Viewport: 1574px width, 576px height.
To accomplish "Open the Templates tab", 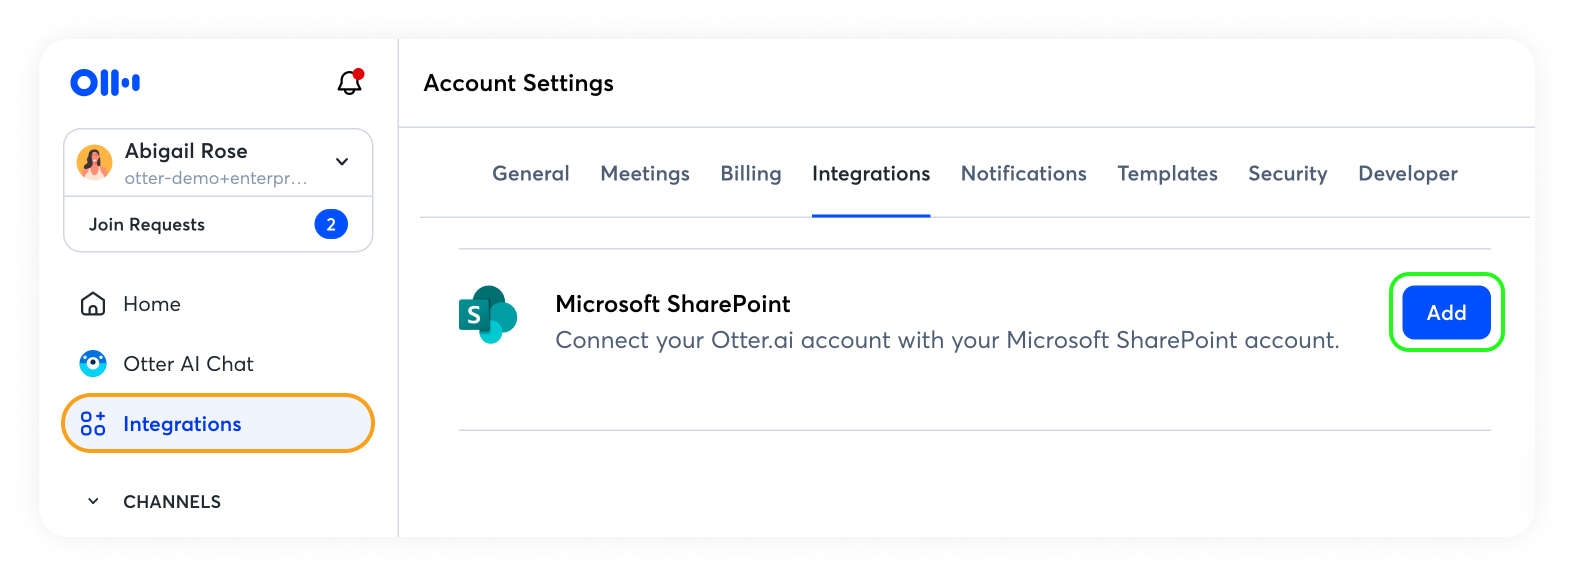I will (1167, 174).
